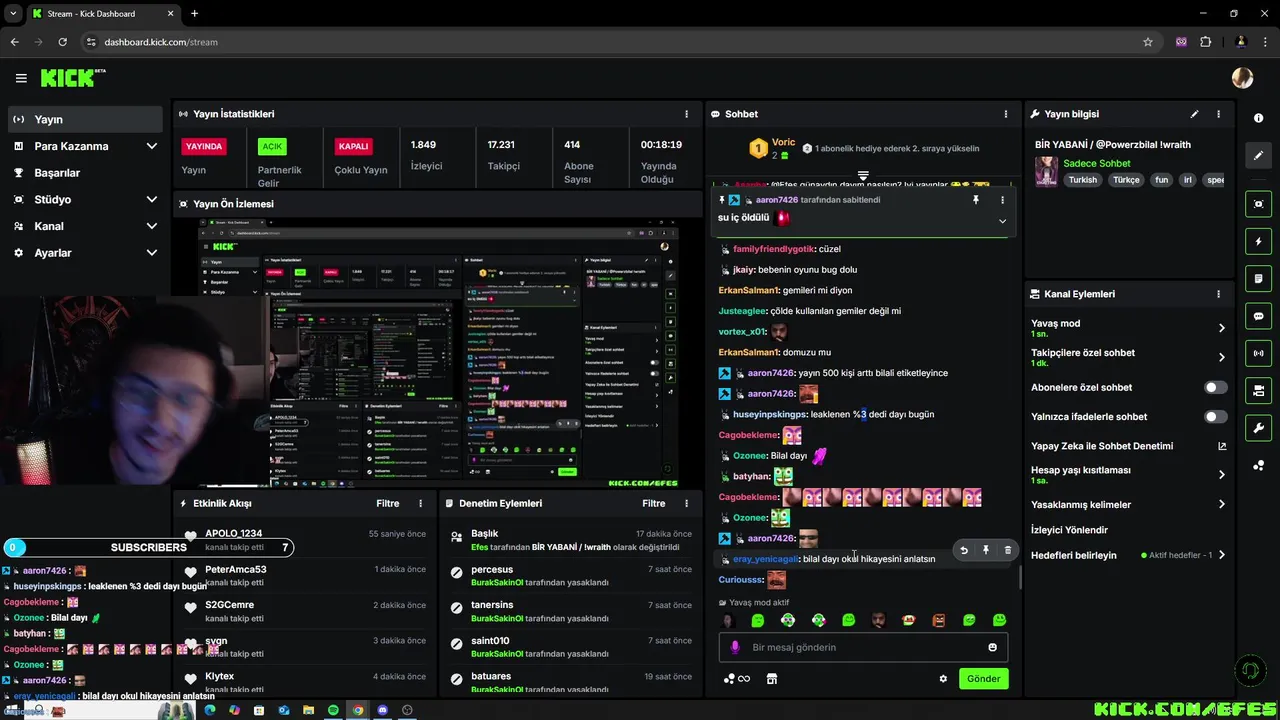The image size is (1280, 720).
Task: Click the camera switch icon in the right toolbar
Action: click(x=1258, y=390)
